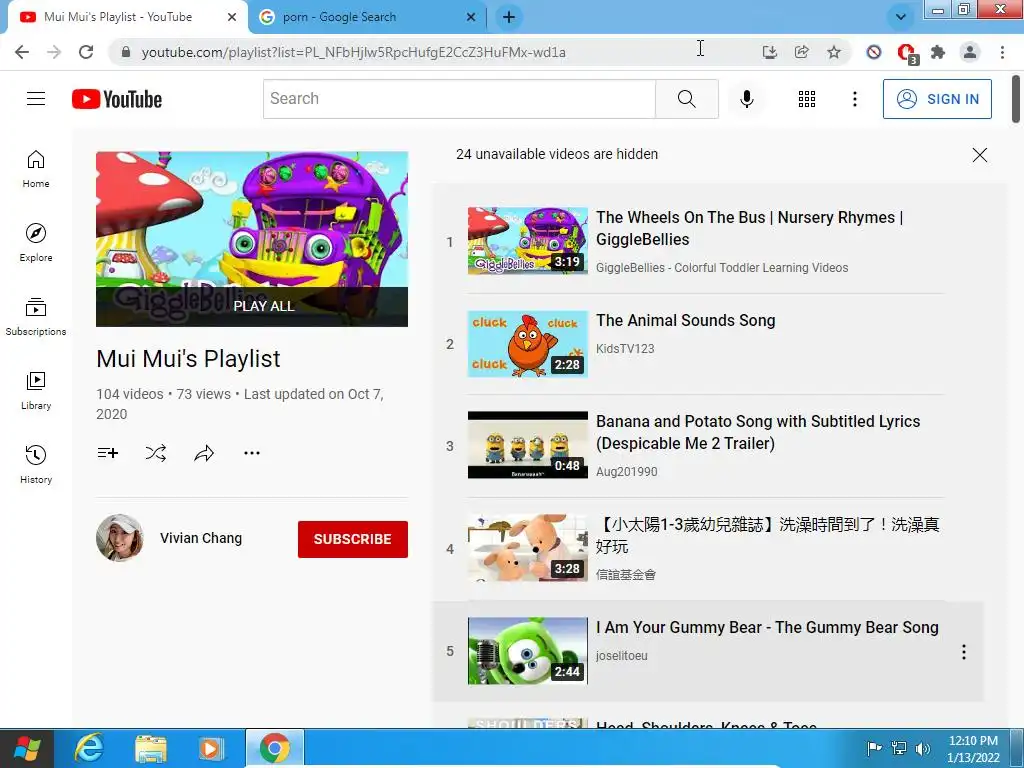Click the SUBSCRIBE button
1024x768 pixels.
click(x=353, y=539)
